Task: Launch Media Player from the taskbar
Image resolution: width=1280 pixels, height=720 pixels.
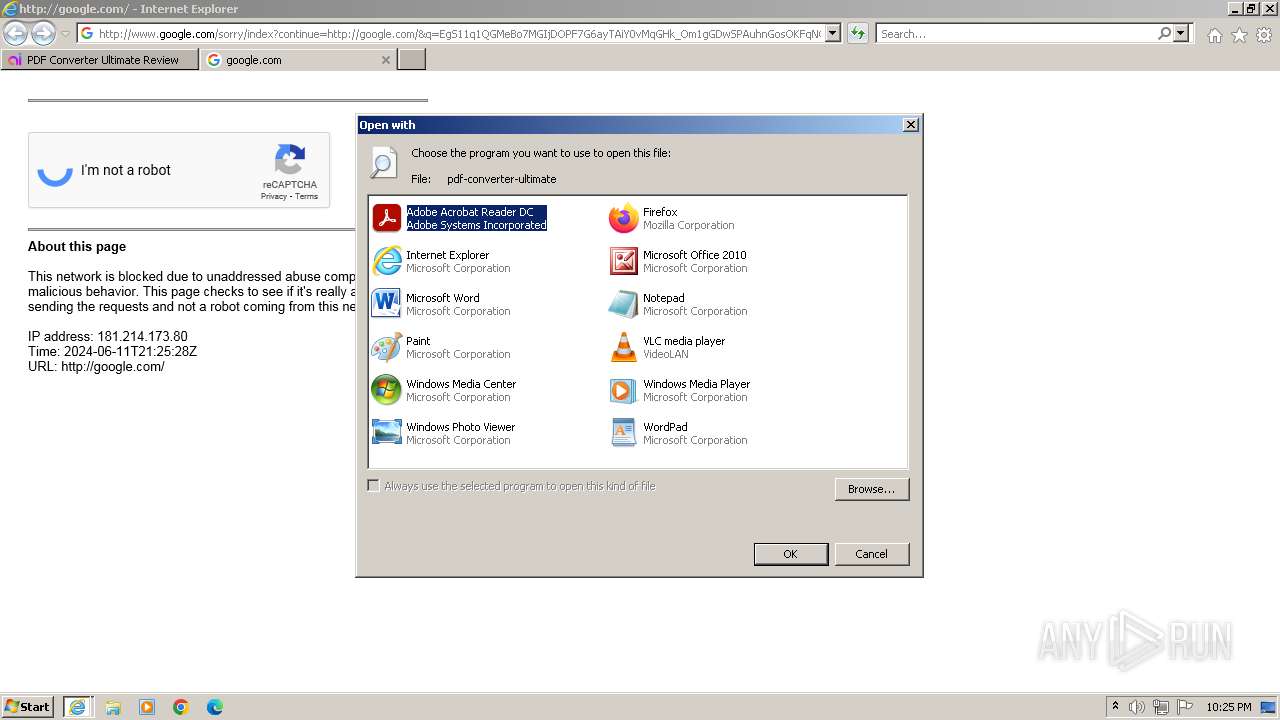Action: [147, 707]
